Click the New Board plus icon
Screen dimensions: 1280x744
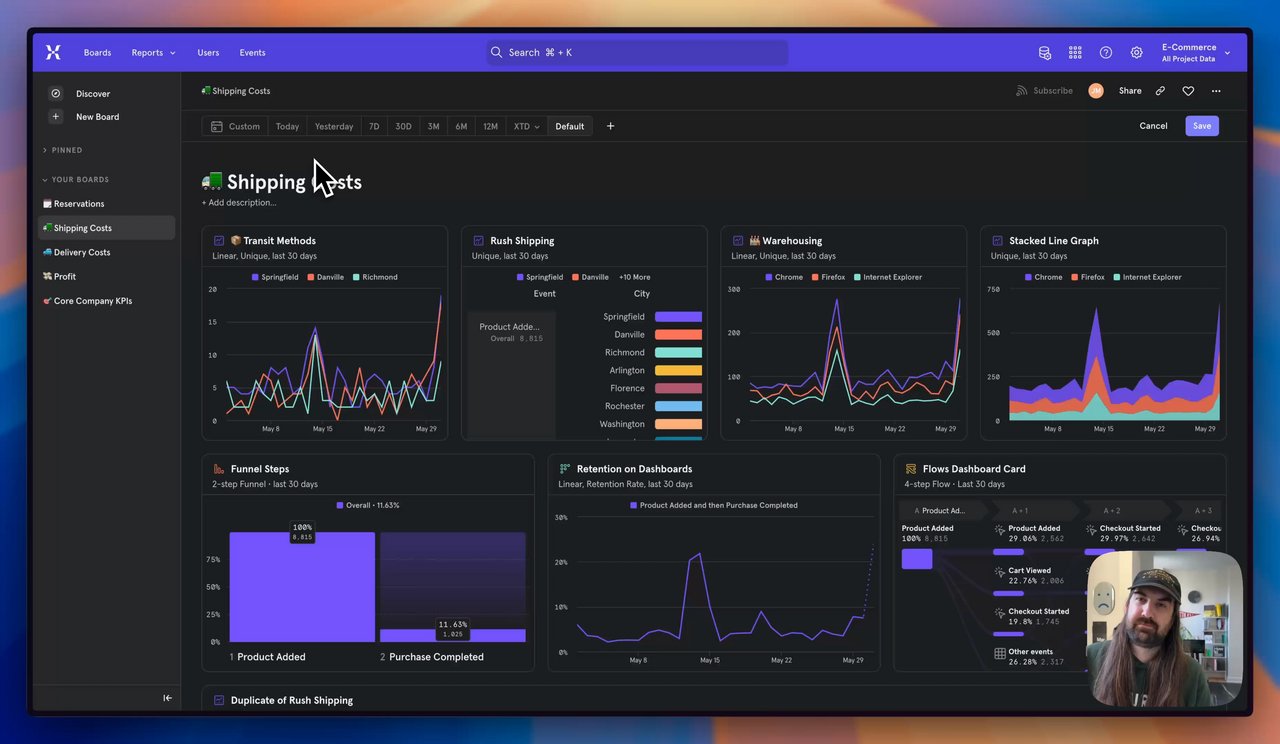(56, 116)
